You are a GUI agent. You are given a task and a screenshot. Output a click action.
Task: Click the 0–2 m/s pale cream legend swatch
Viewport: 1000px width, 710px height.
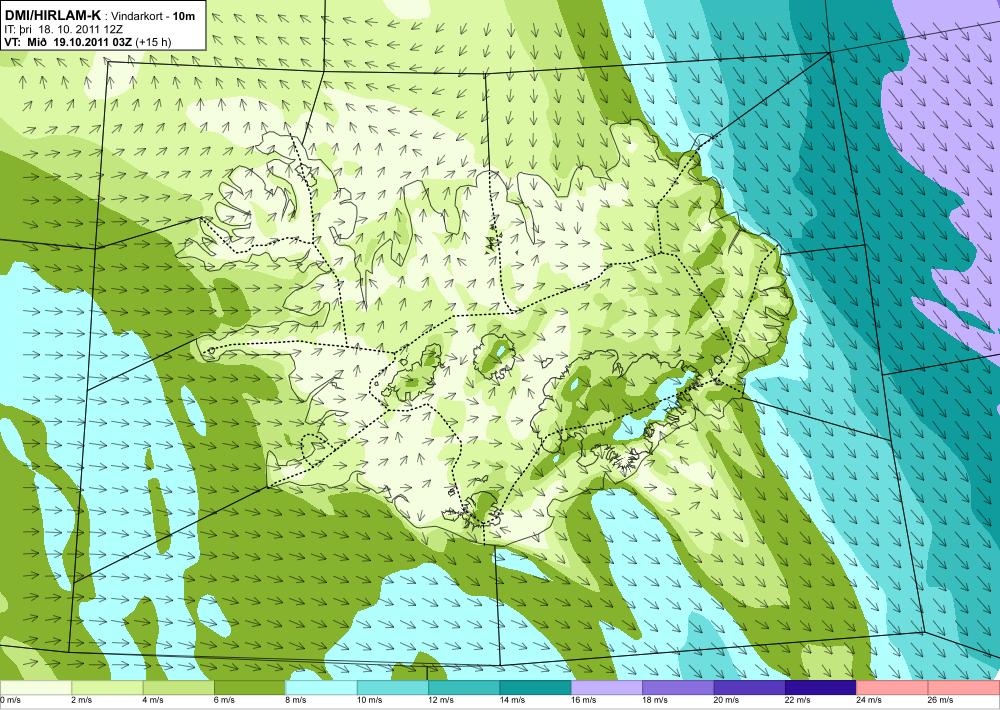tap(35, 688)
